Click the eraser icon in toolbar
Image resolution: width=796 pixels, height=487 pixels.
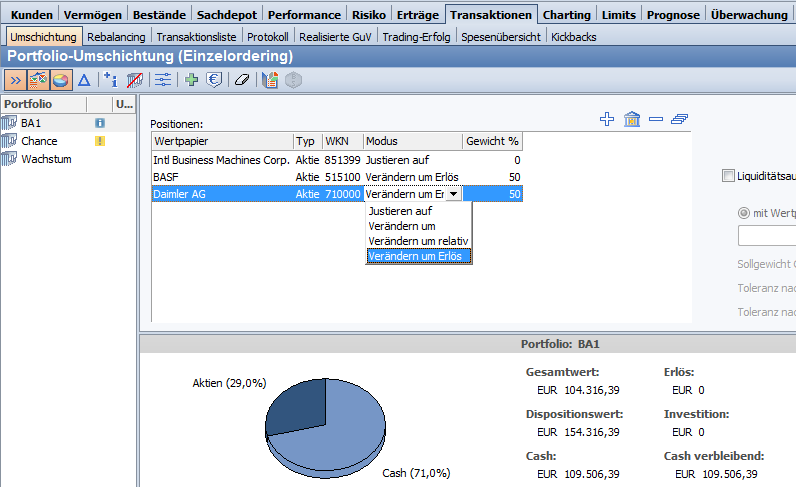pyautogui.click(x=241, y=80)
